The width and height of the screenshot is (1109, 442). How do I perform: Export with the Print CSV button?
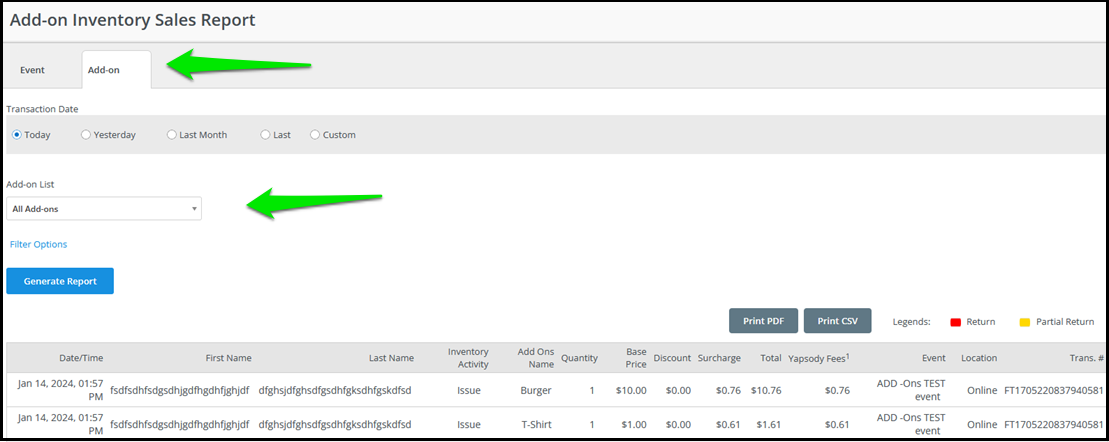837,321
